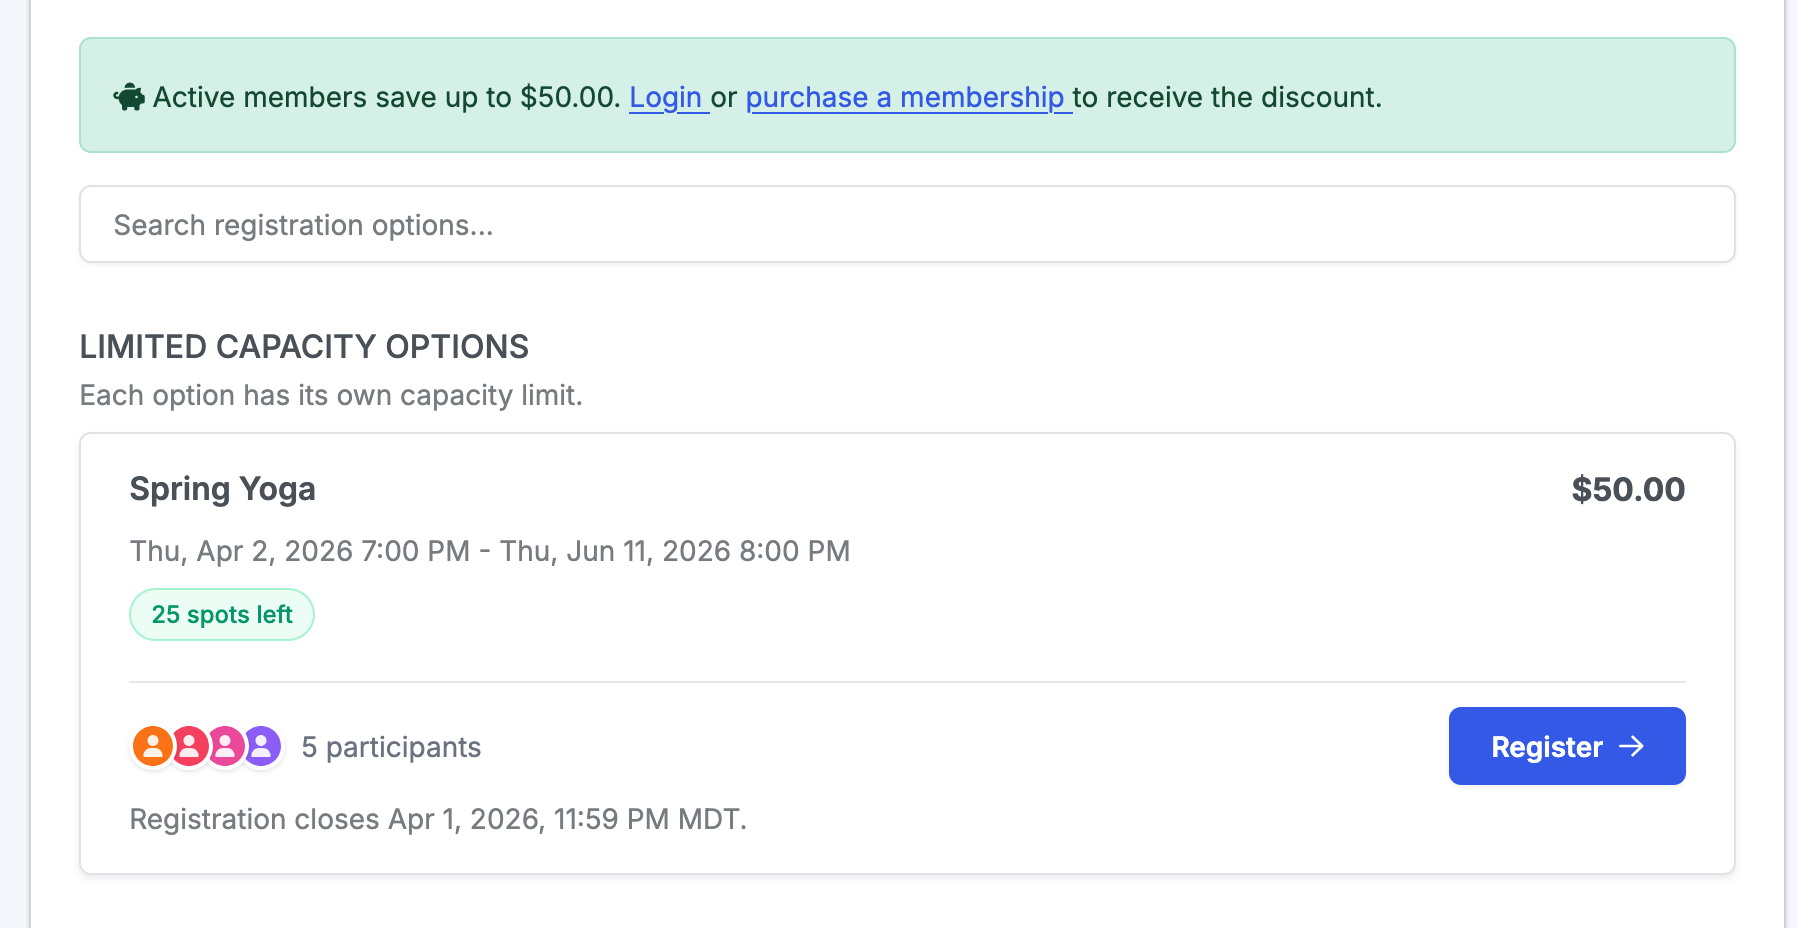Select the Spring Yoga title

click(x=223, y=489)
